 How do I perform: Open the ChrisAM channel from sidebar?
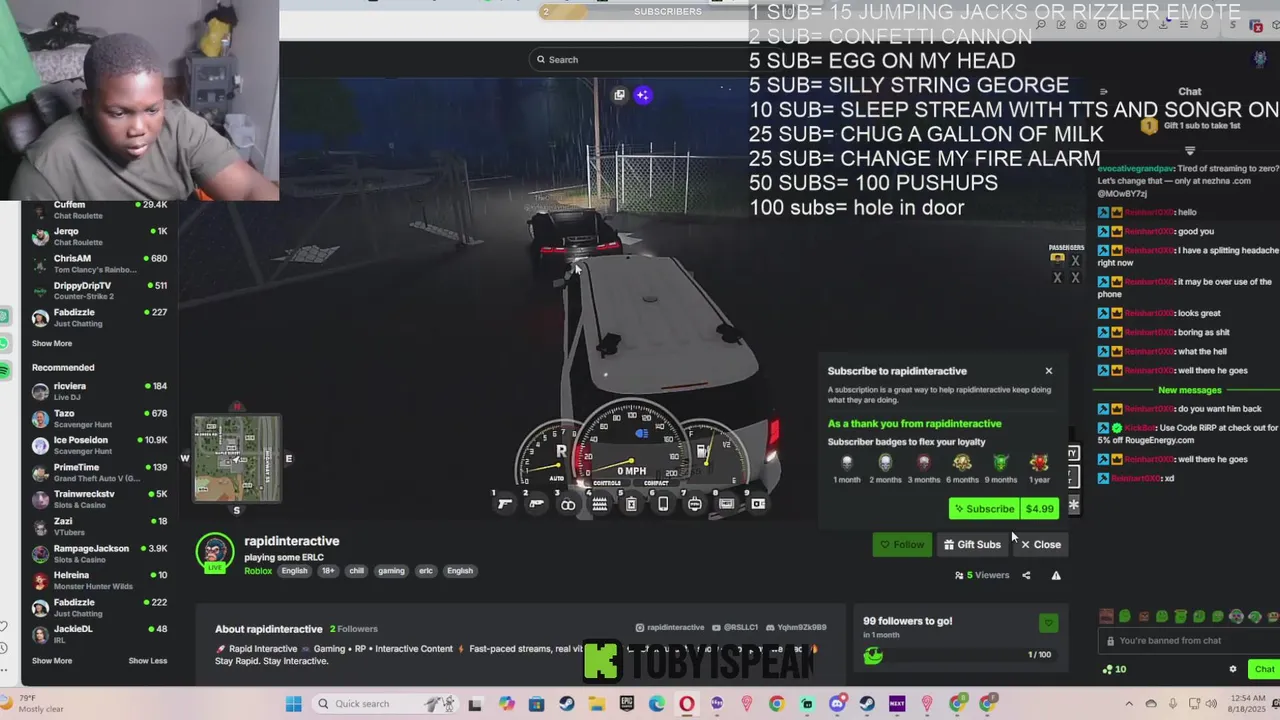[100, 264]
